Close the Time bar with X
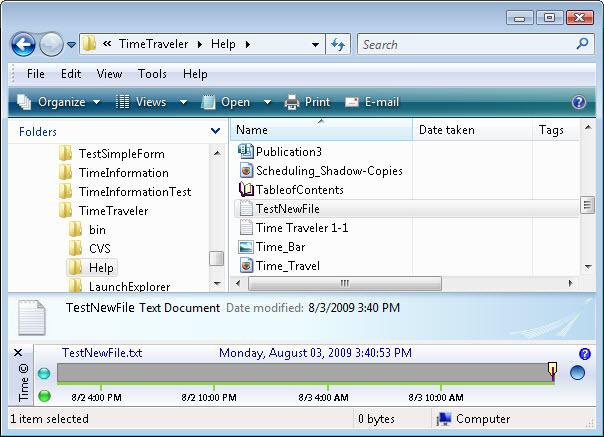 click(18, 353)
